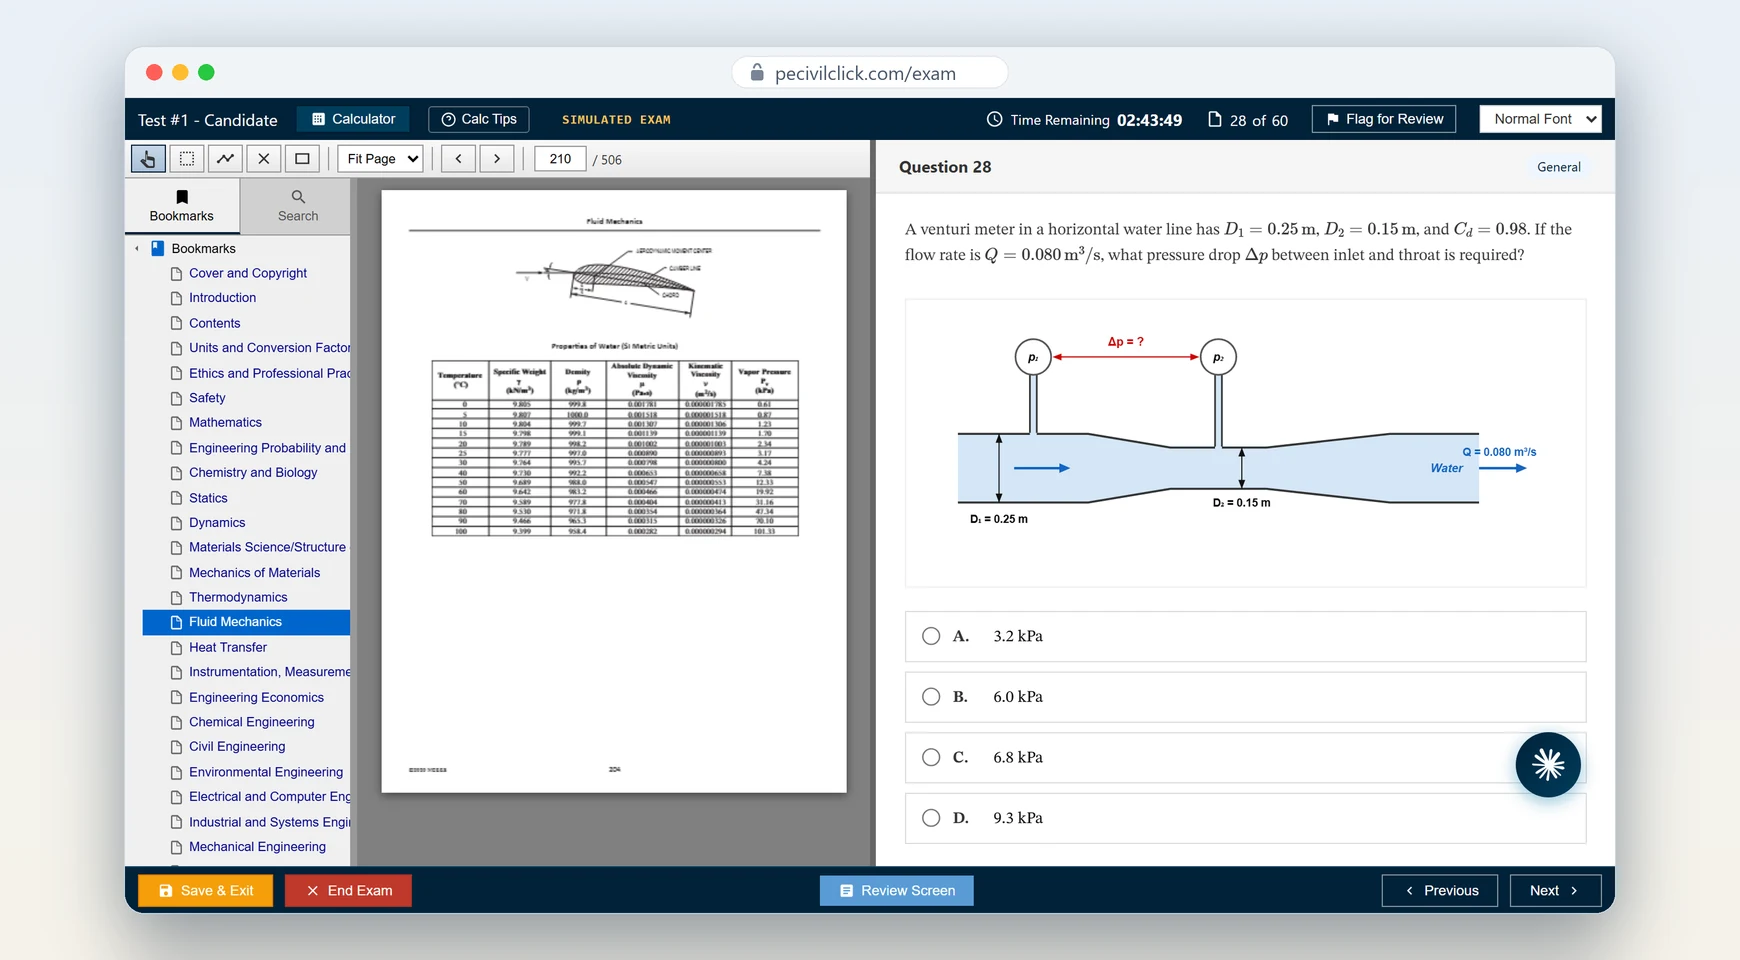Open the Civil Engineering bookmark

click(x=237, y=746)
